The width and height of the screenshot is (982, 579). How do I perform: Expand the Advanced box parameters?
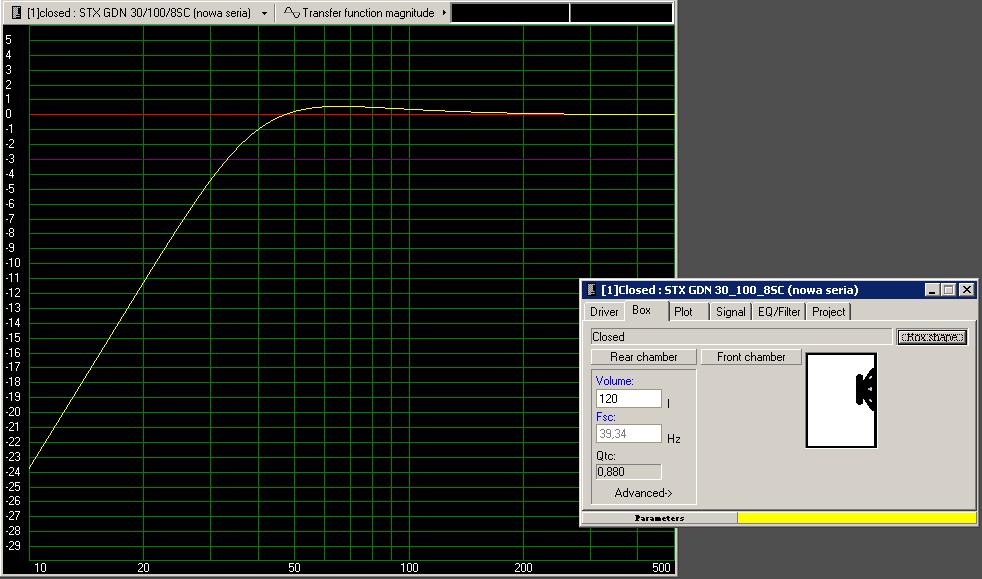pos(643,493)
